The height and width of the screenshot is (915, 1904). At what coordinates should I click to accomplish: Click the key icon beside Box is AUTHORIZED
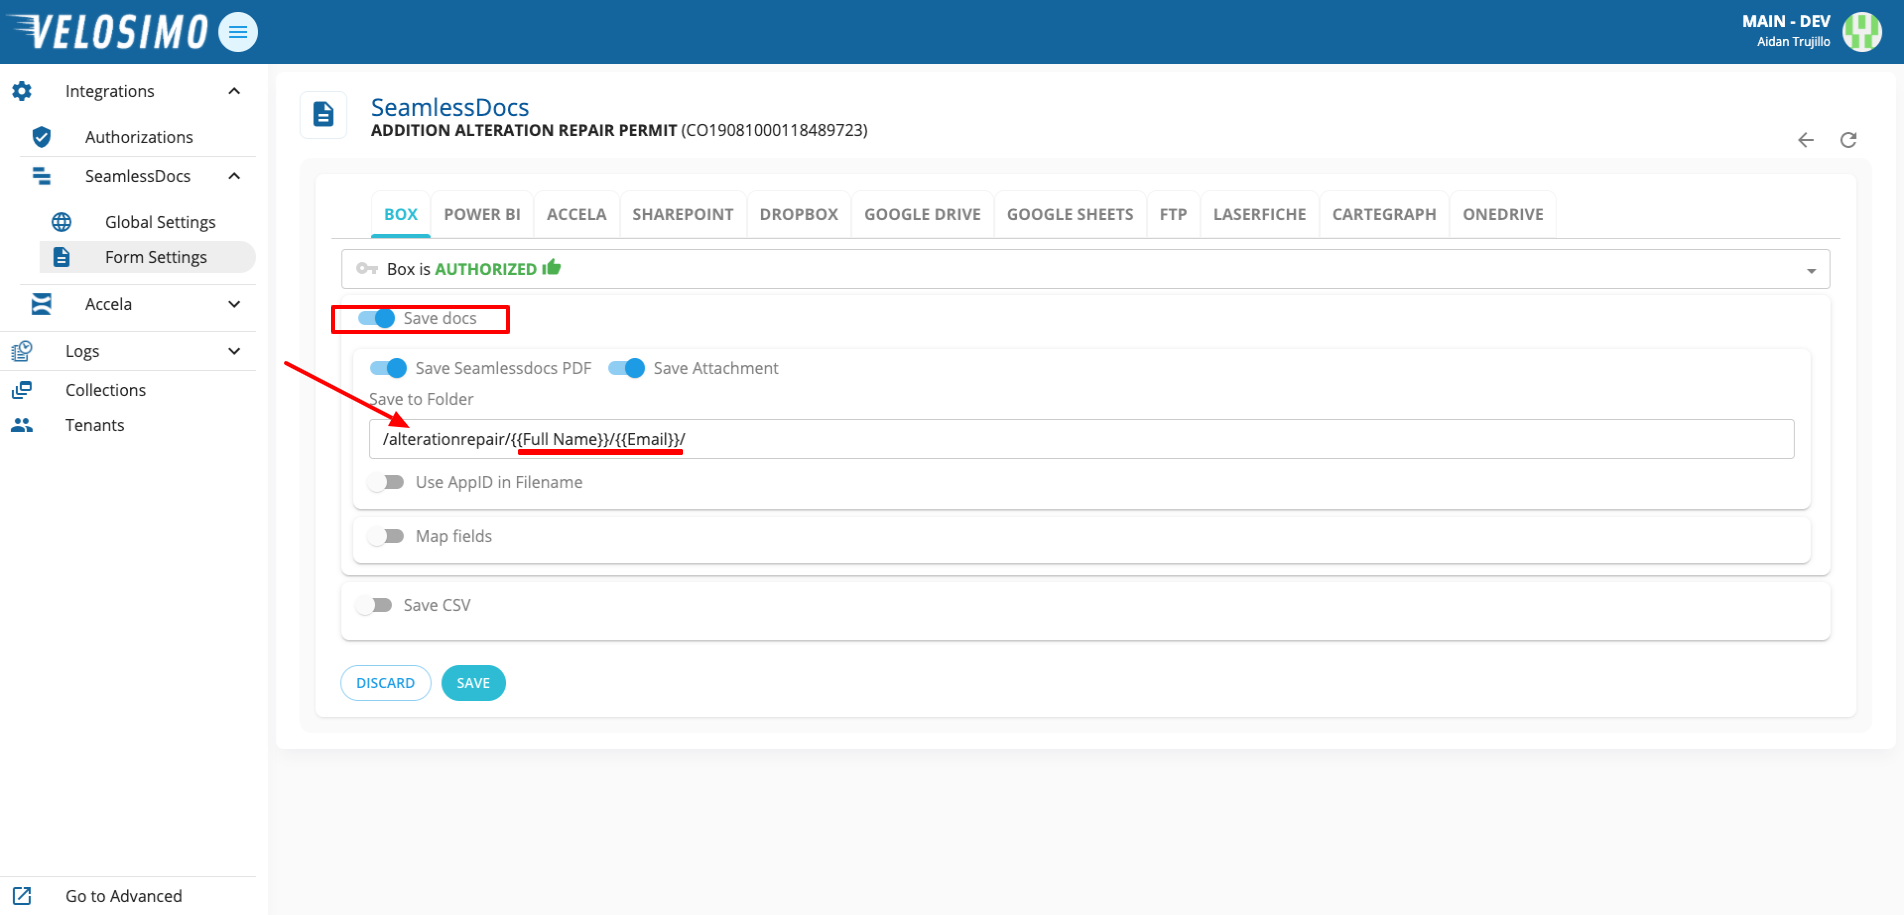pos(367,269)
